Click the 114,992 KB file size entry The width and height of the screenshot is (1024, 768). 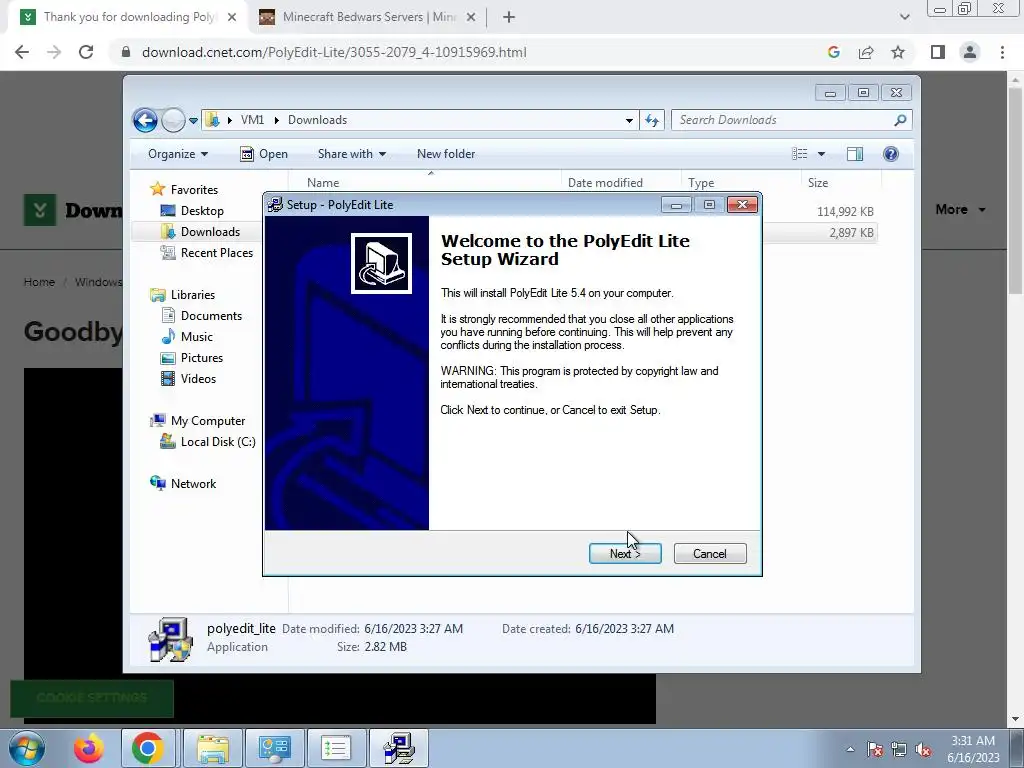pyautogui.click(x=845, y=212)
